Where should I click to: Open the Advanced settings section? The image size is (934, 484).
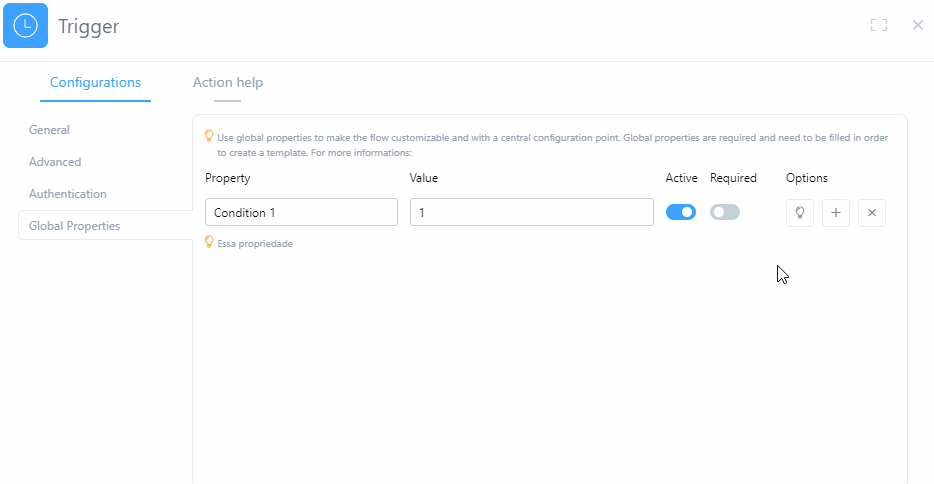coord(55,162)
